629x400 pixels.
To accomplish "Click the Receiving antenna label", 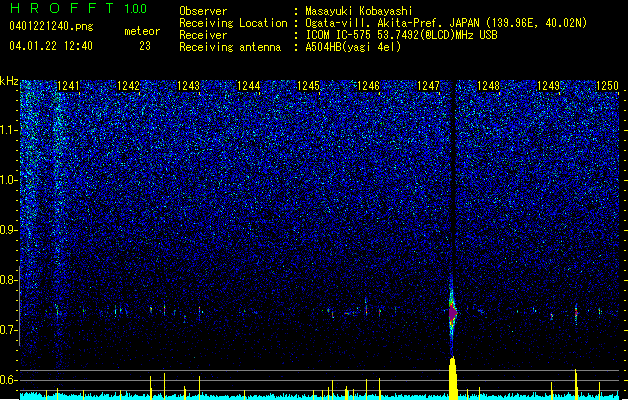I will 230,47.
